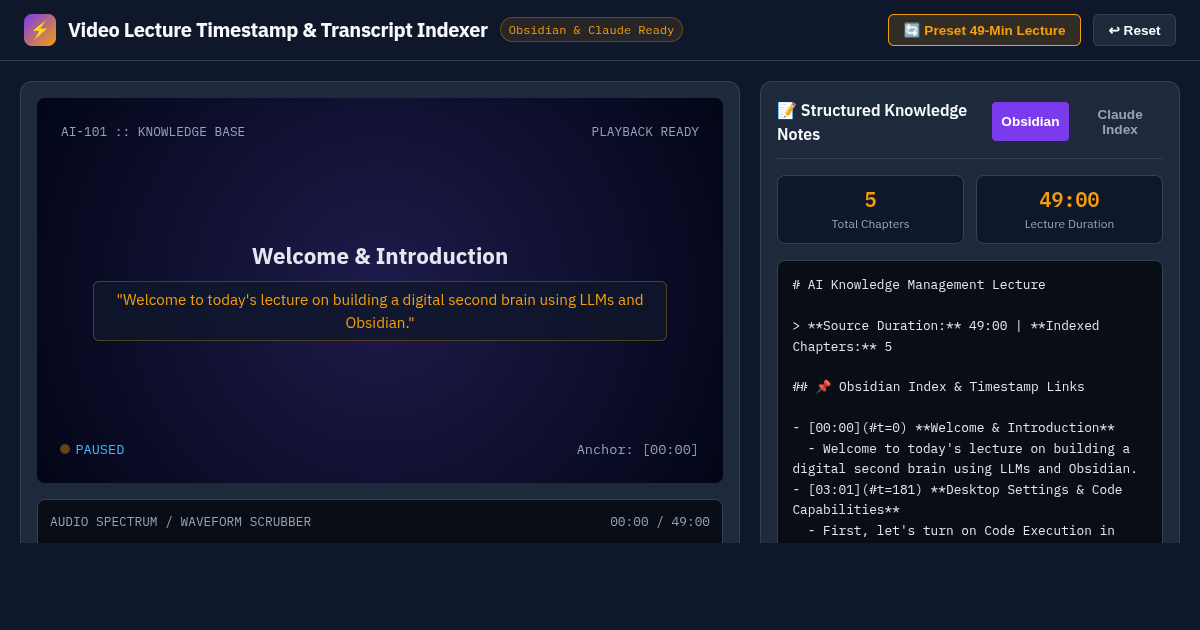Click the Source Duration metadata line

(946, 336)
